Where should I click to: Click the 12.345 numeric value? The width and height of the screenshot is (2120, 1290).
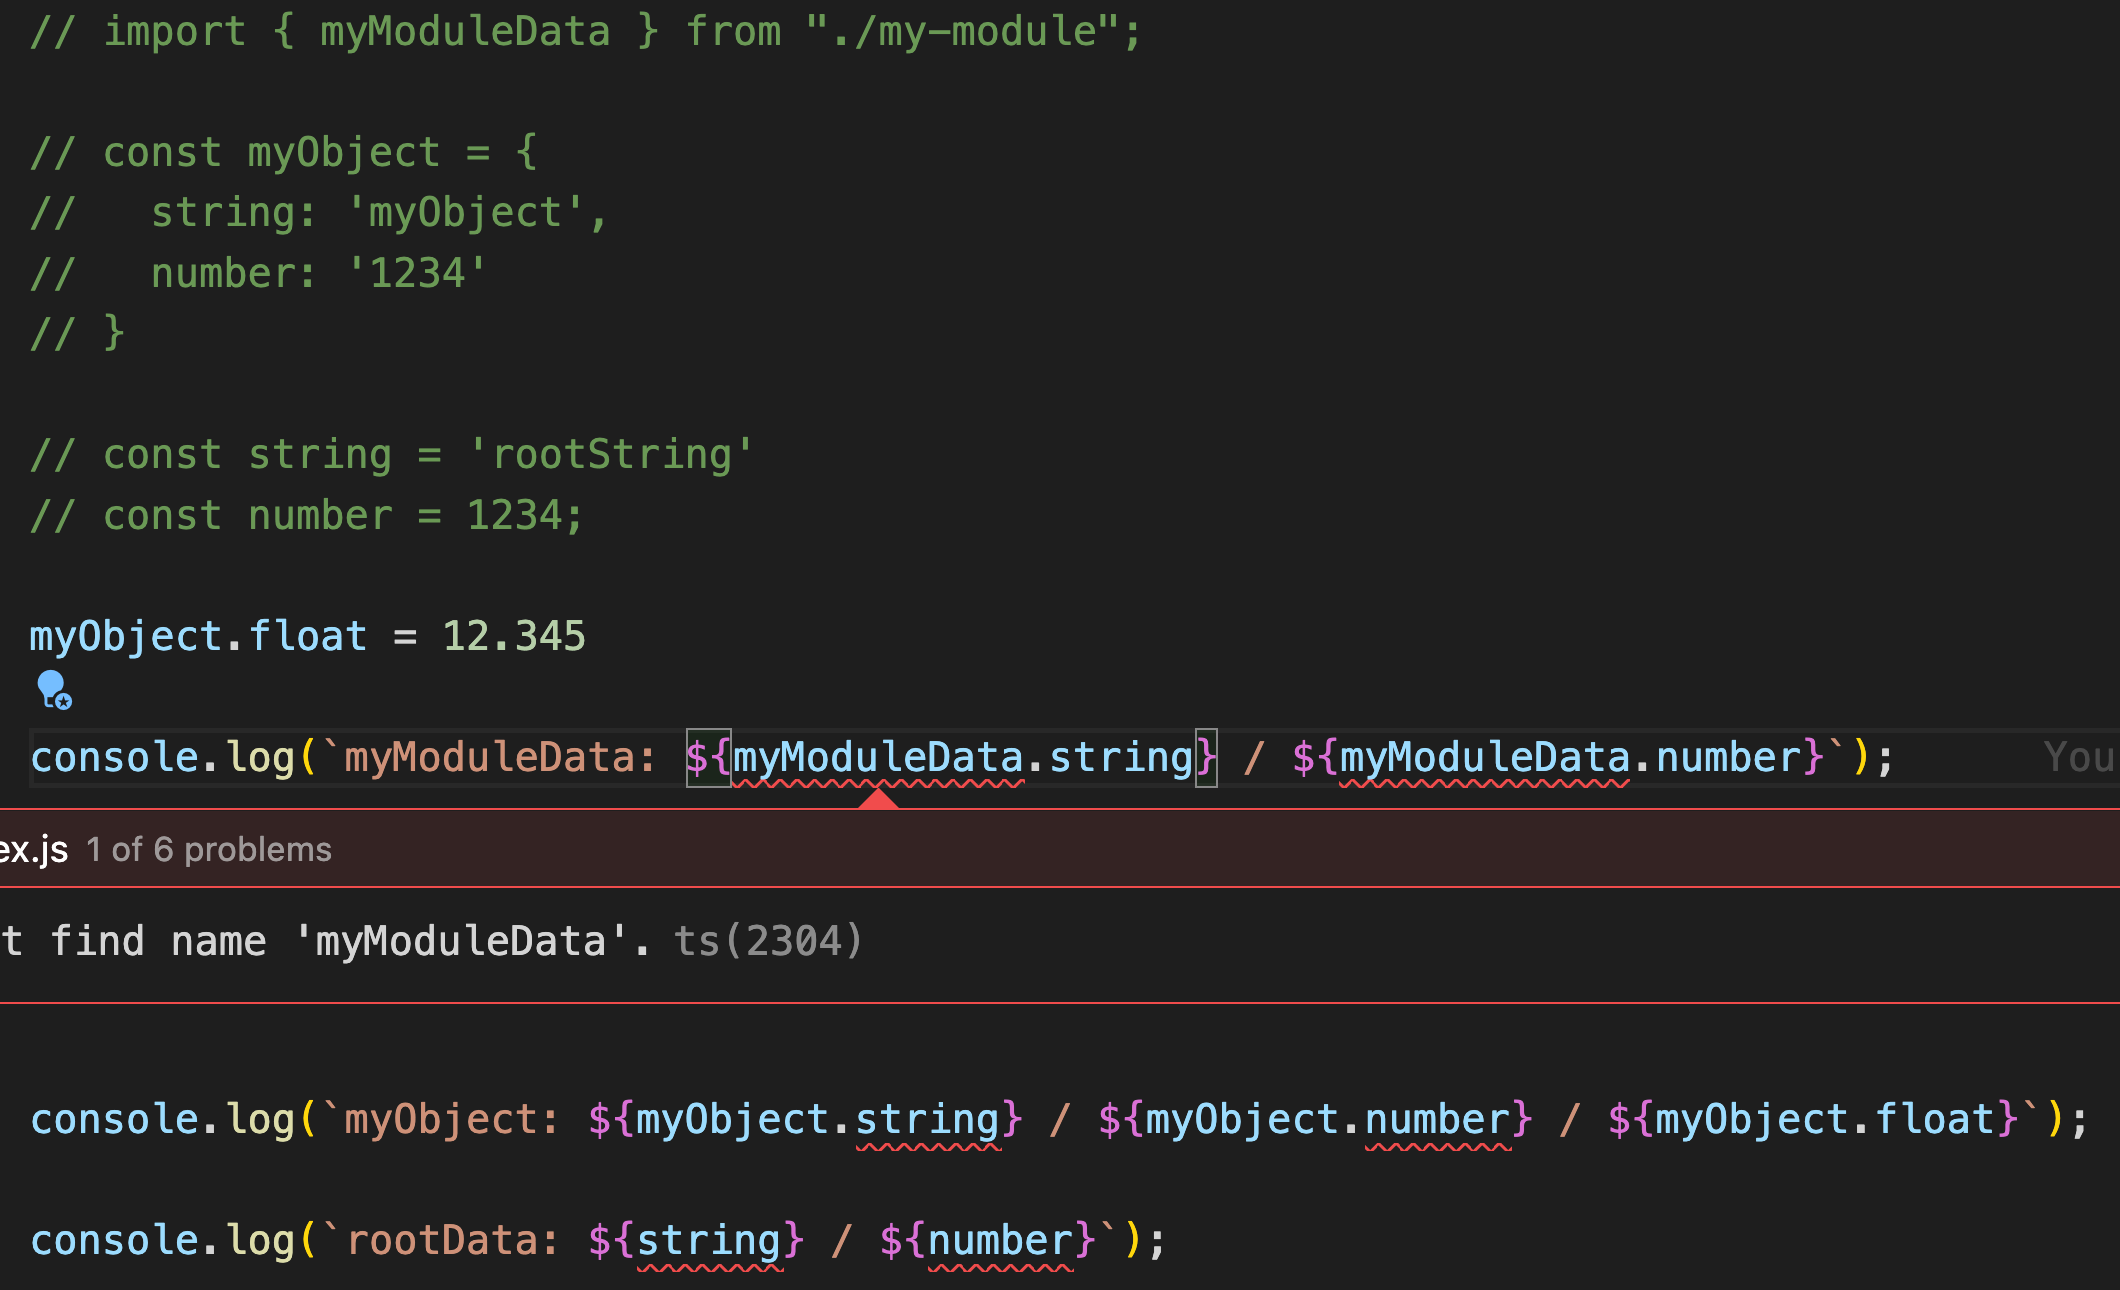(514, 637)
